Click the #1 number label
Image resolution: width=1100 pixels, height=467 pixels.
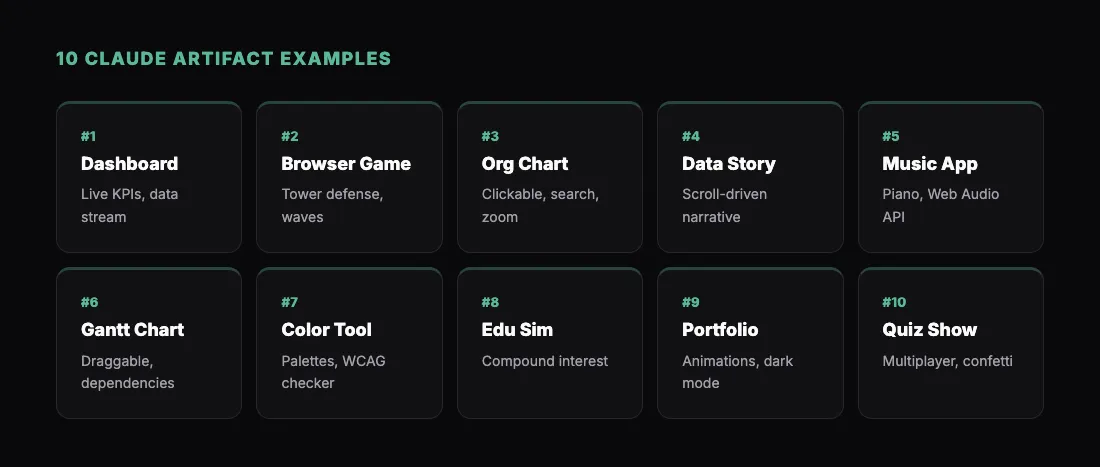[x=89, y=136]
